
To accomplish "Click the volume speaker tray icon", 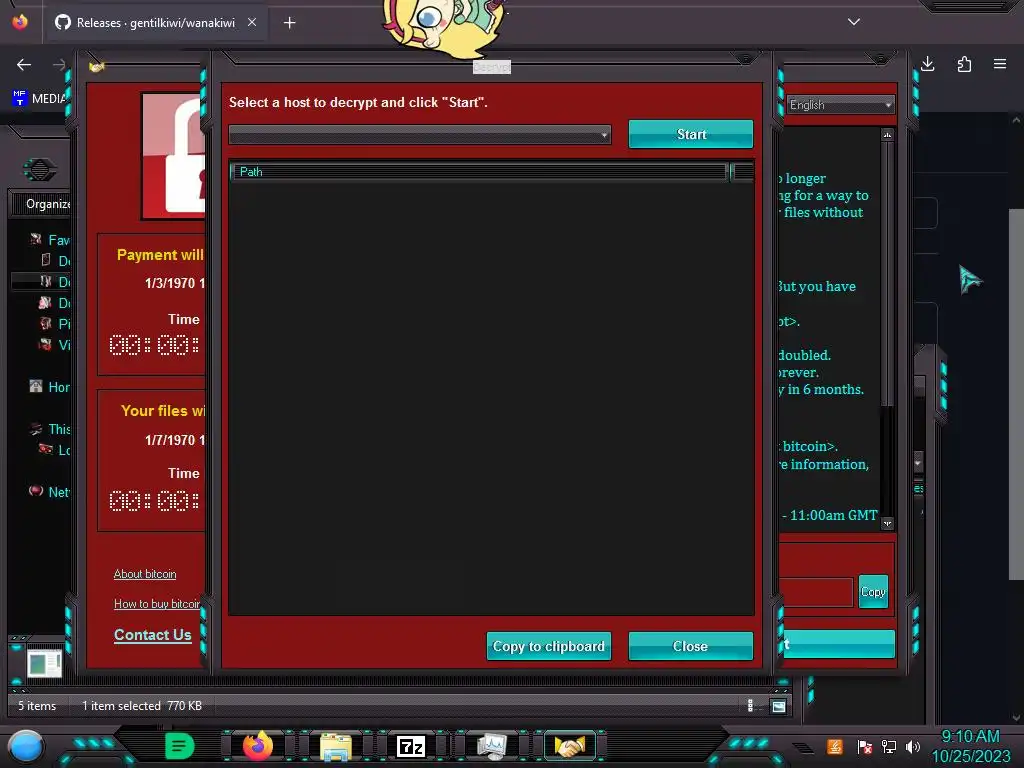I will tap(913, 746).
